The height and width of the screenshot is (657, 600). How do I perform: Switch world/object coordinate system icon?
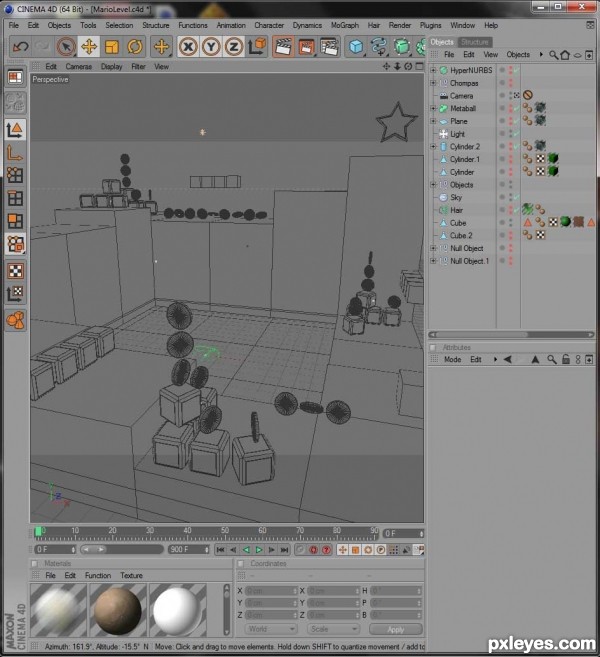coord(257,46)
